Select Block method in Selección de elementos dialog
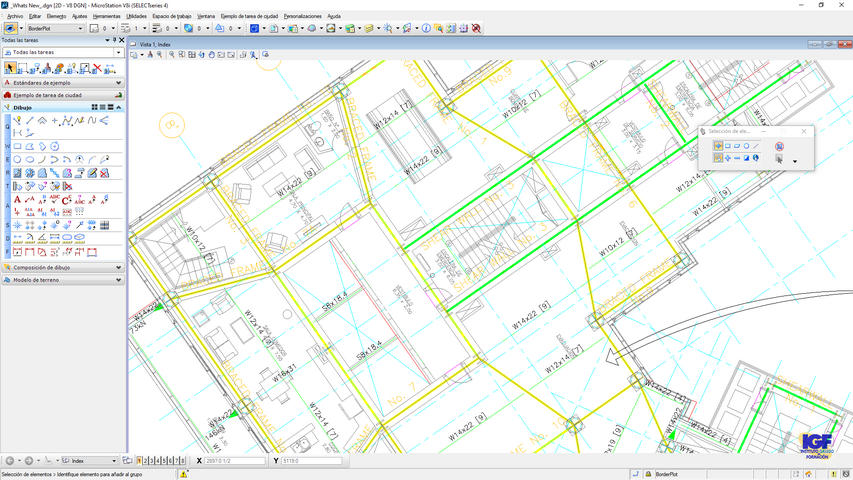 (x=728, y=146)
